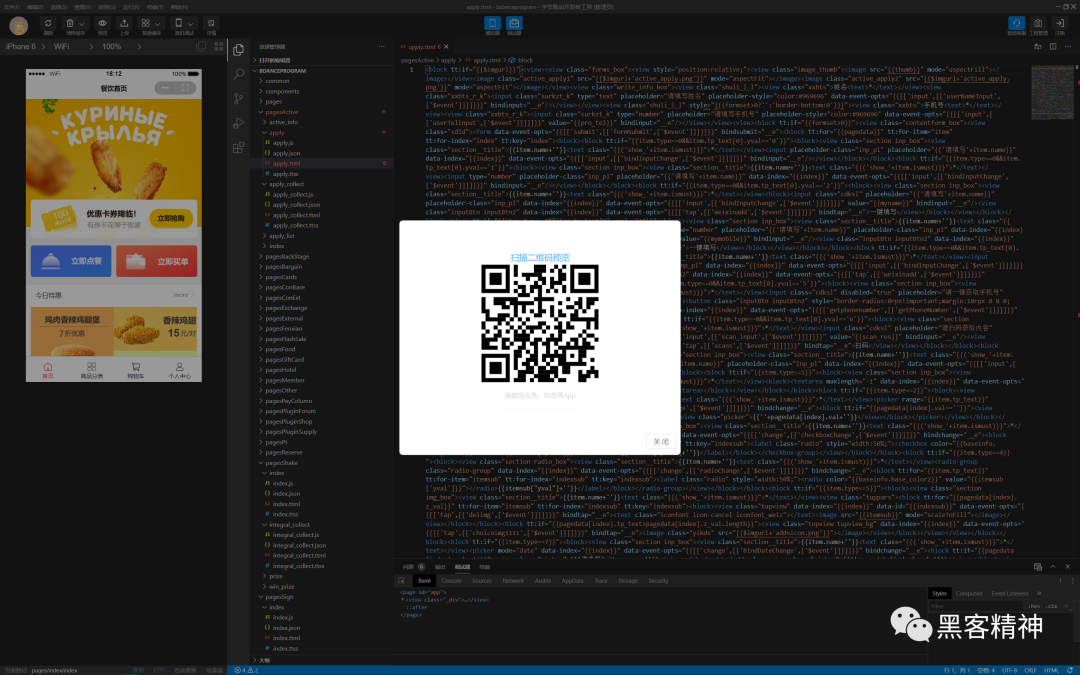Switch to the Storage devtools tab
Image resolution: width=1080 pixels, height=675 pixels.
pyautogui.click(x=627, y=581)
